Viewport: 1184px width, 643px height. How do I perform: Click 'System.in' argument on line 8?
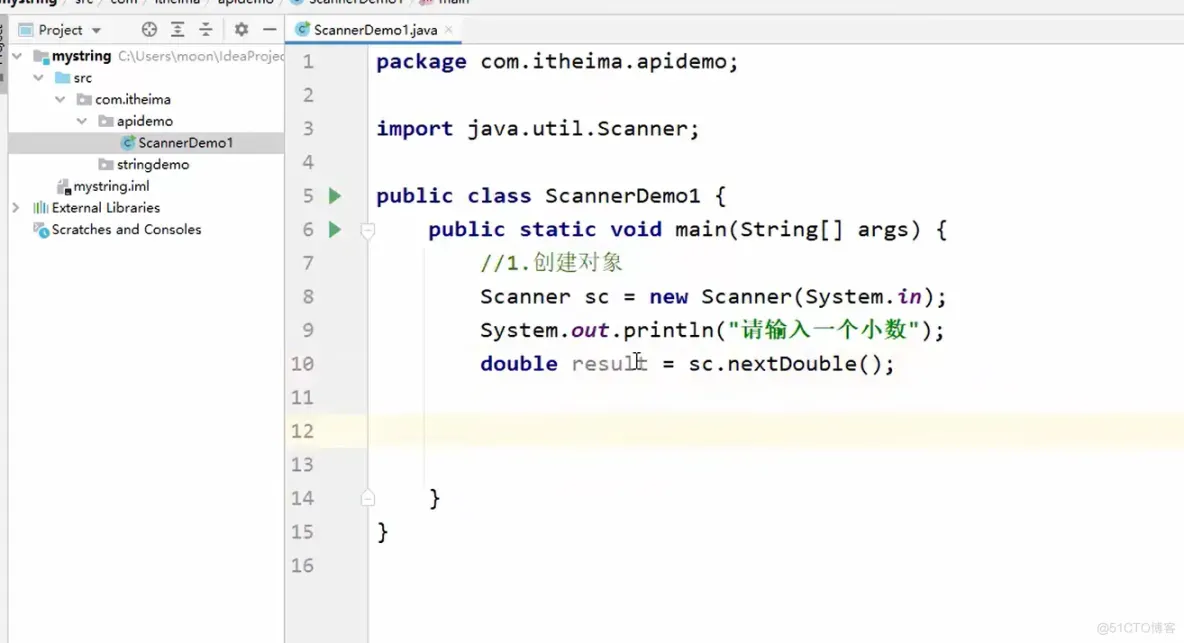pyautogui.click(x=862, y=297)
